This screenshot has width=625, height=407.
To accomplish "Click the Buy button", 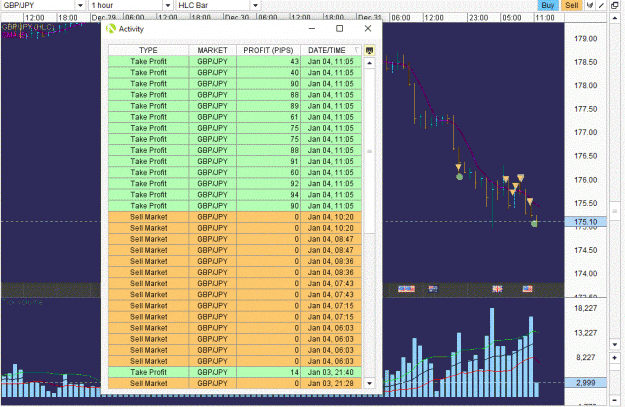I will [x=548, y=5].
